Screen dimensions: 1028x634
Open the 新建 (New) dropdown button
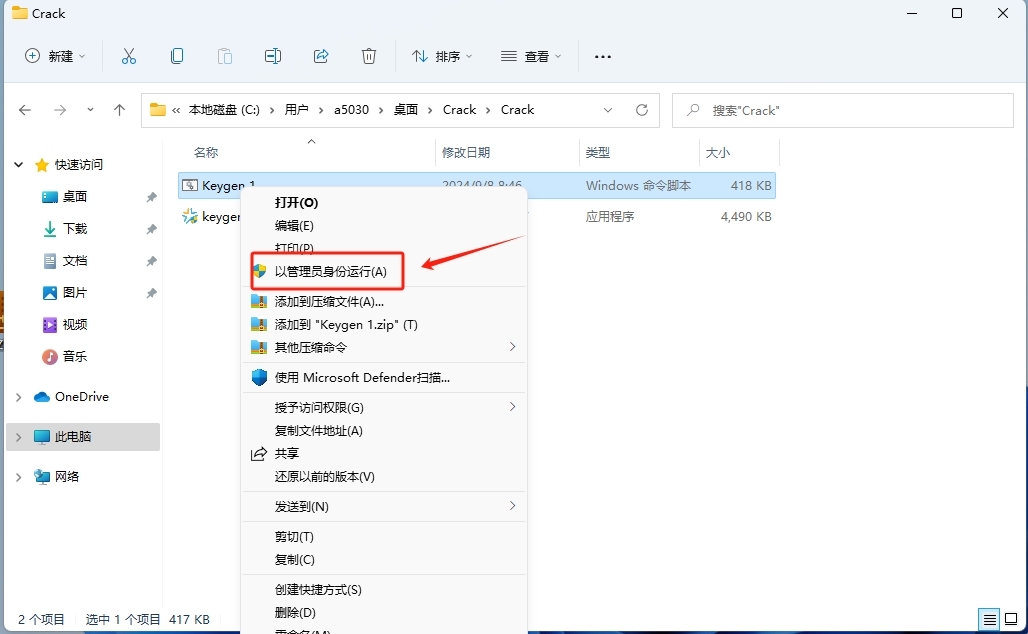pyautogui.click(x=54, y=56)
